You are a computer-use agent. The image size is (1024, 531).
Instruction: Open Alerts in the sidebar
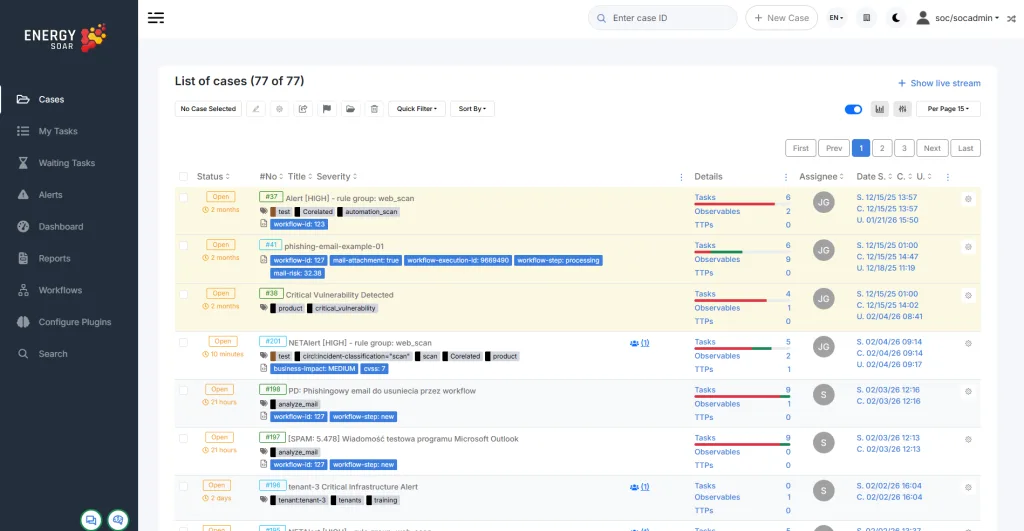click(x=50, y=195)
